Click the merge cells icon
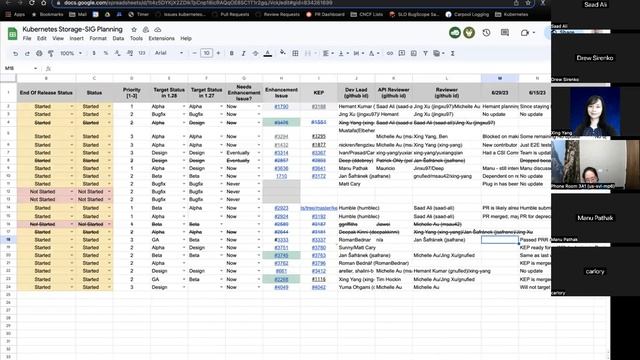 click(x=308, y=53)
